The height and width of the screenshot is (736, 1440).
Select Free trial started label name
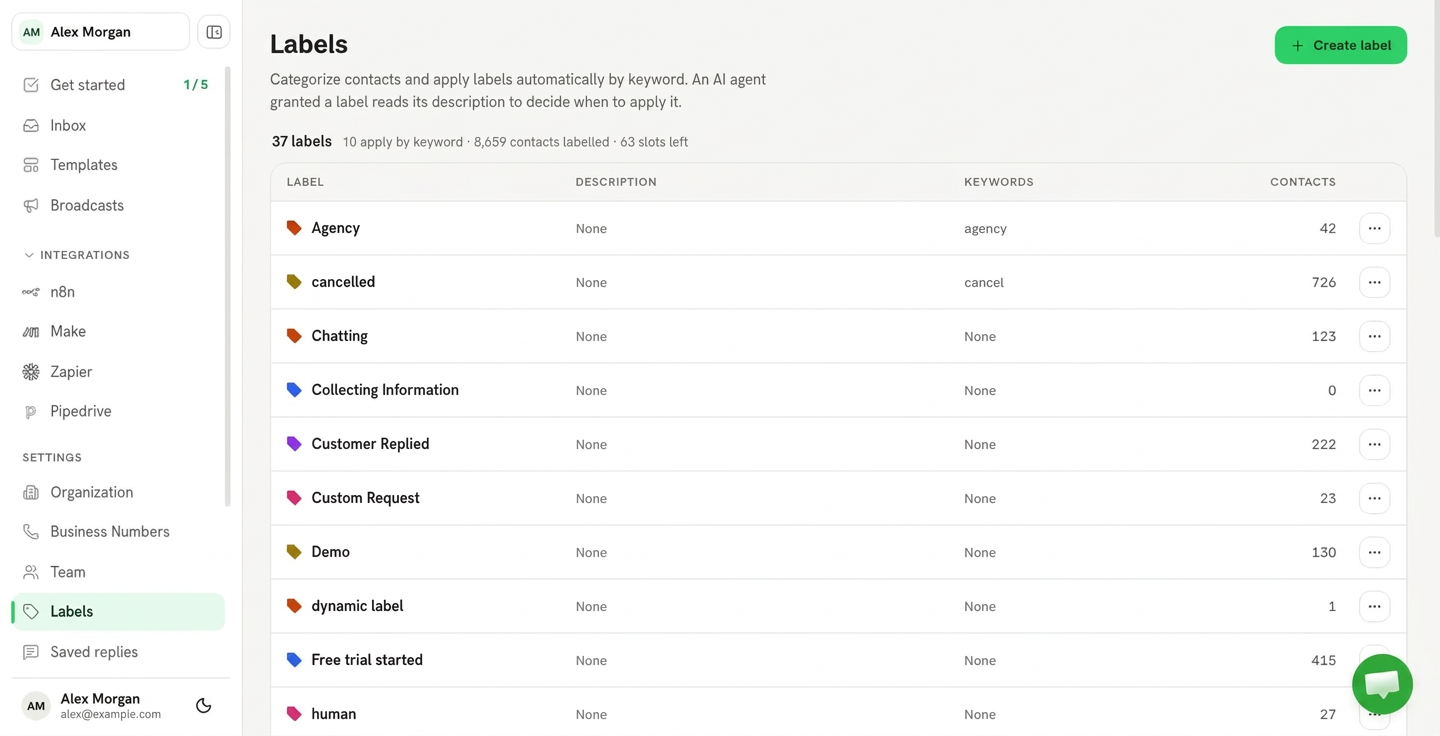[x=367, y=660]
